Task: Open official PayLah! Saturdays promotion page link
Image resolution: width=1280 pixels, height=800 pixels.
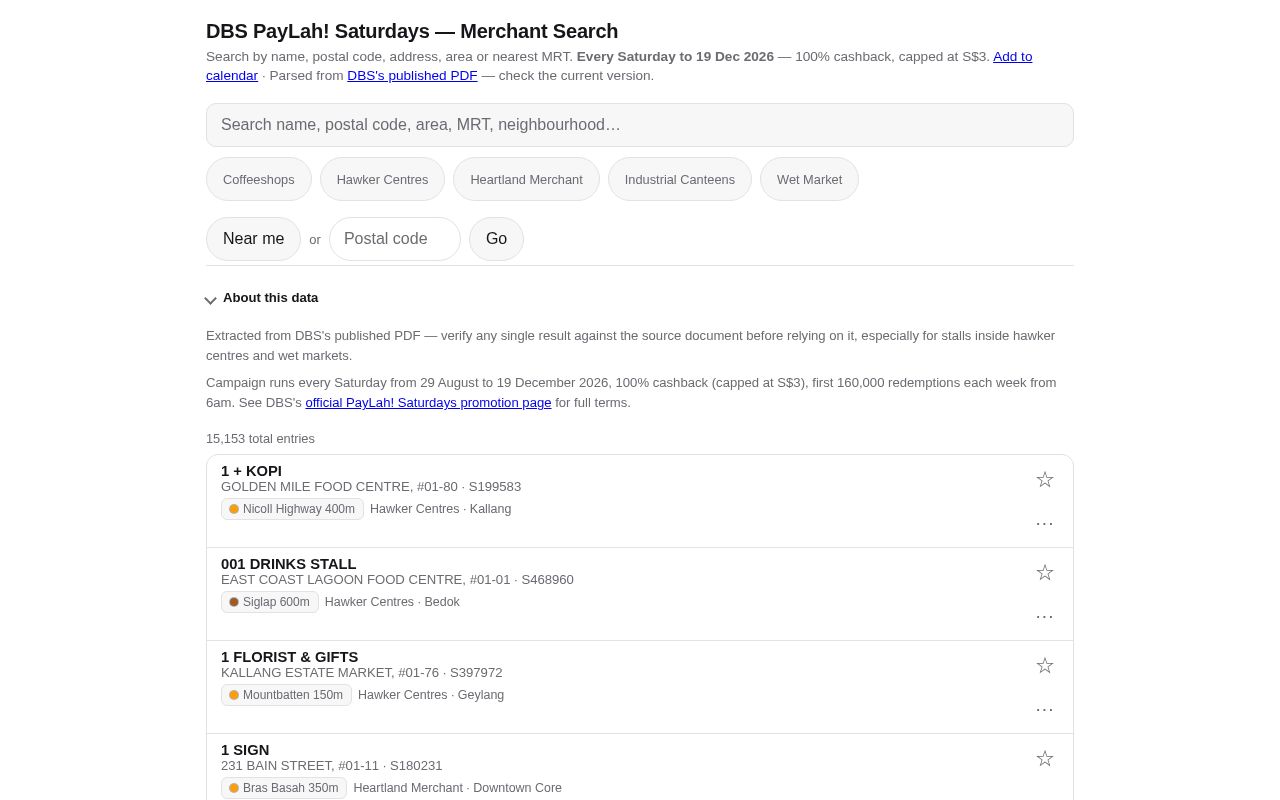Action: coord(428,403)
